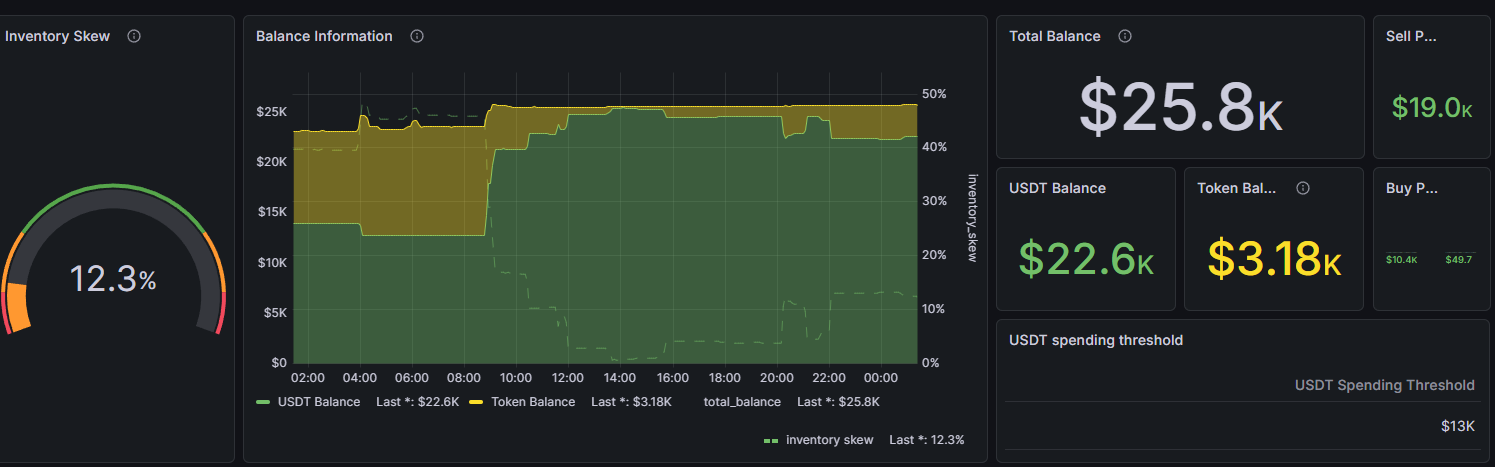Click the 50% right axis label
Viewport: 1495px width, 467px height.
(x=934, y=93)
